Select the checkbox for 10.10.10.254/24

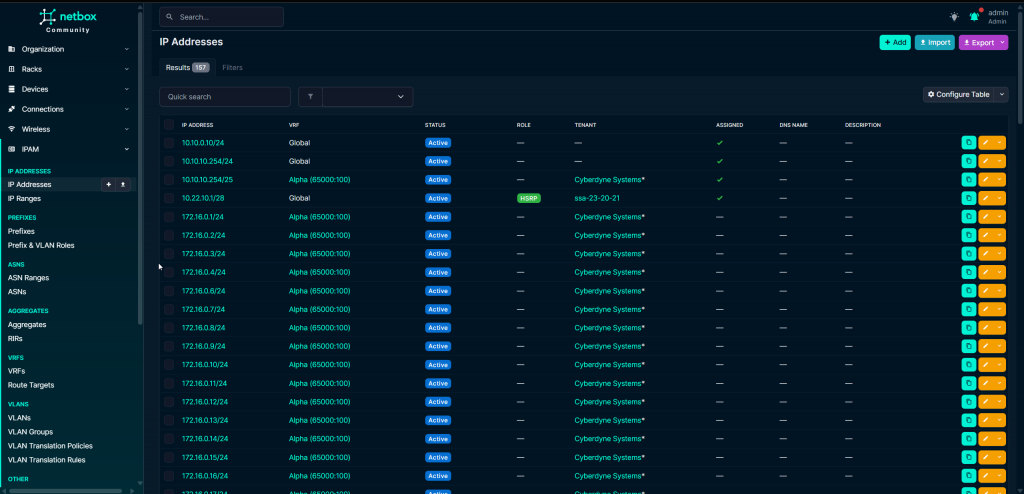(x=169, y=161)
